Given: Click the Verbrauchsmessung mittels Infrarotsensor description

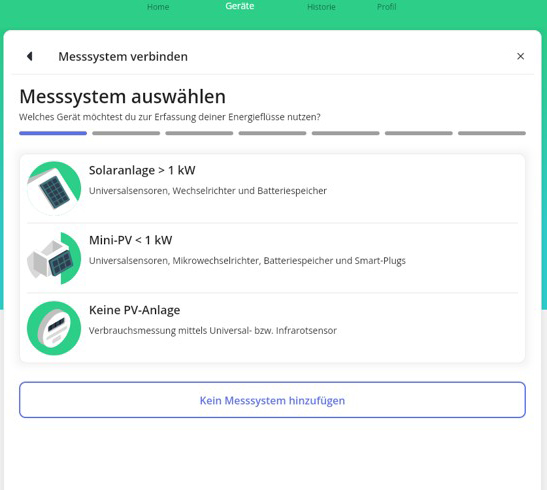Looking at the screenshot, I should click(x=213, y=331).
